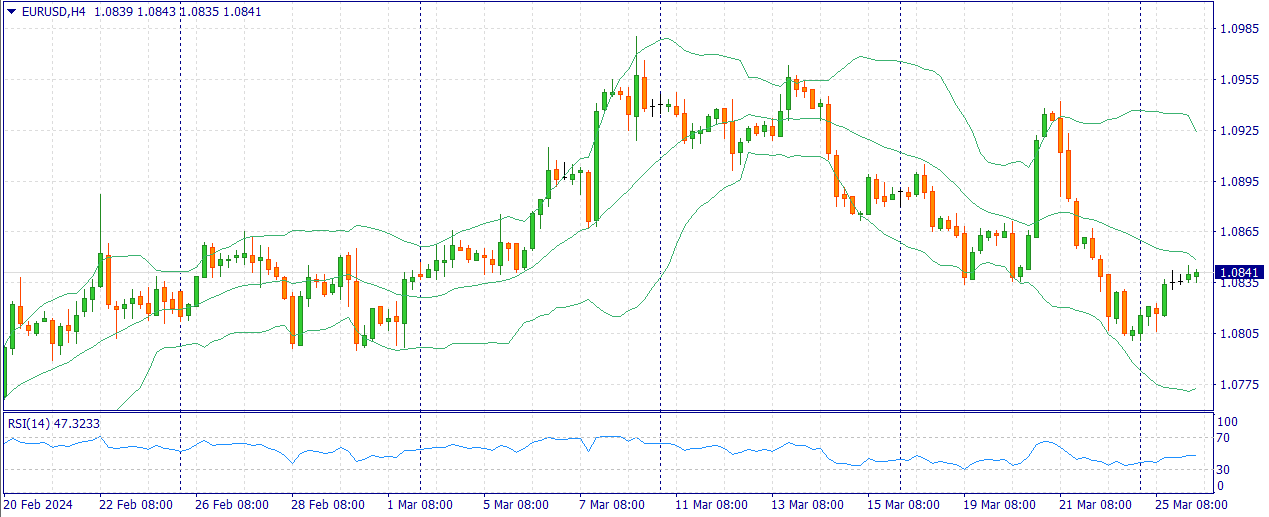This screenshot has width=1269, height=517.
Task: Pick the 19 Mar 08:00 time label
Action: pos(998,505)
